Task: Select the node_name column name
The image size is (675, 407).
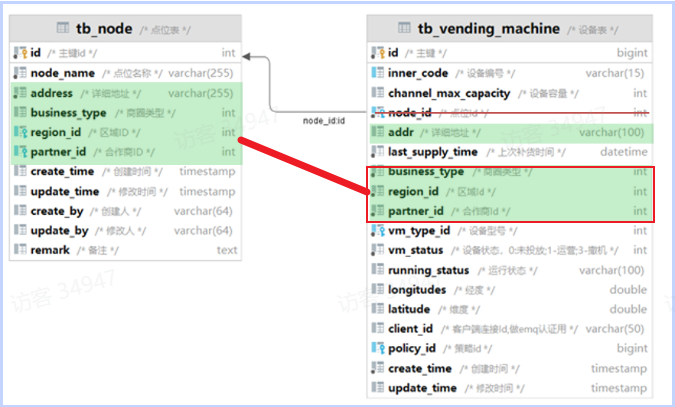Action: (62, 73)
